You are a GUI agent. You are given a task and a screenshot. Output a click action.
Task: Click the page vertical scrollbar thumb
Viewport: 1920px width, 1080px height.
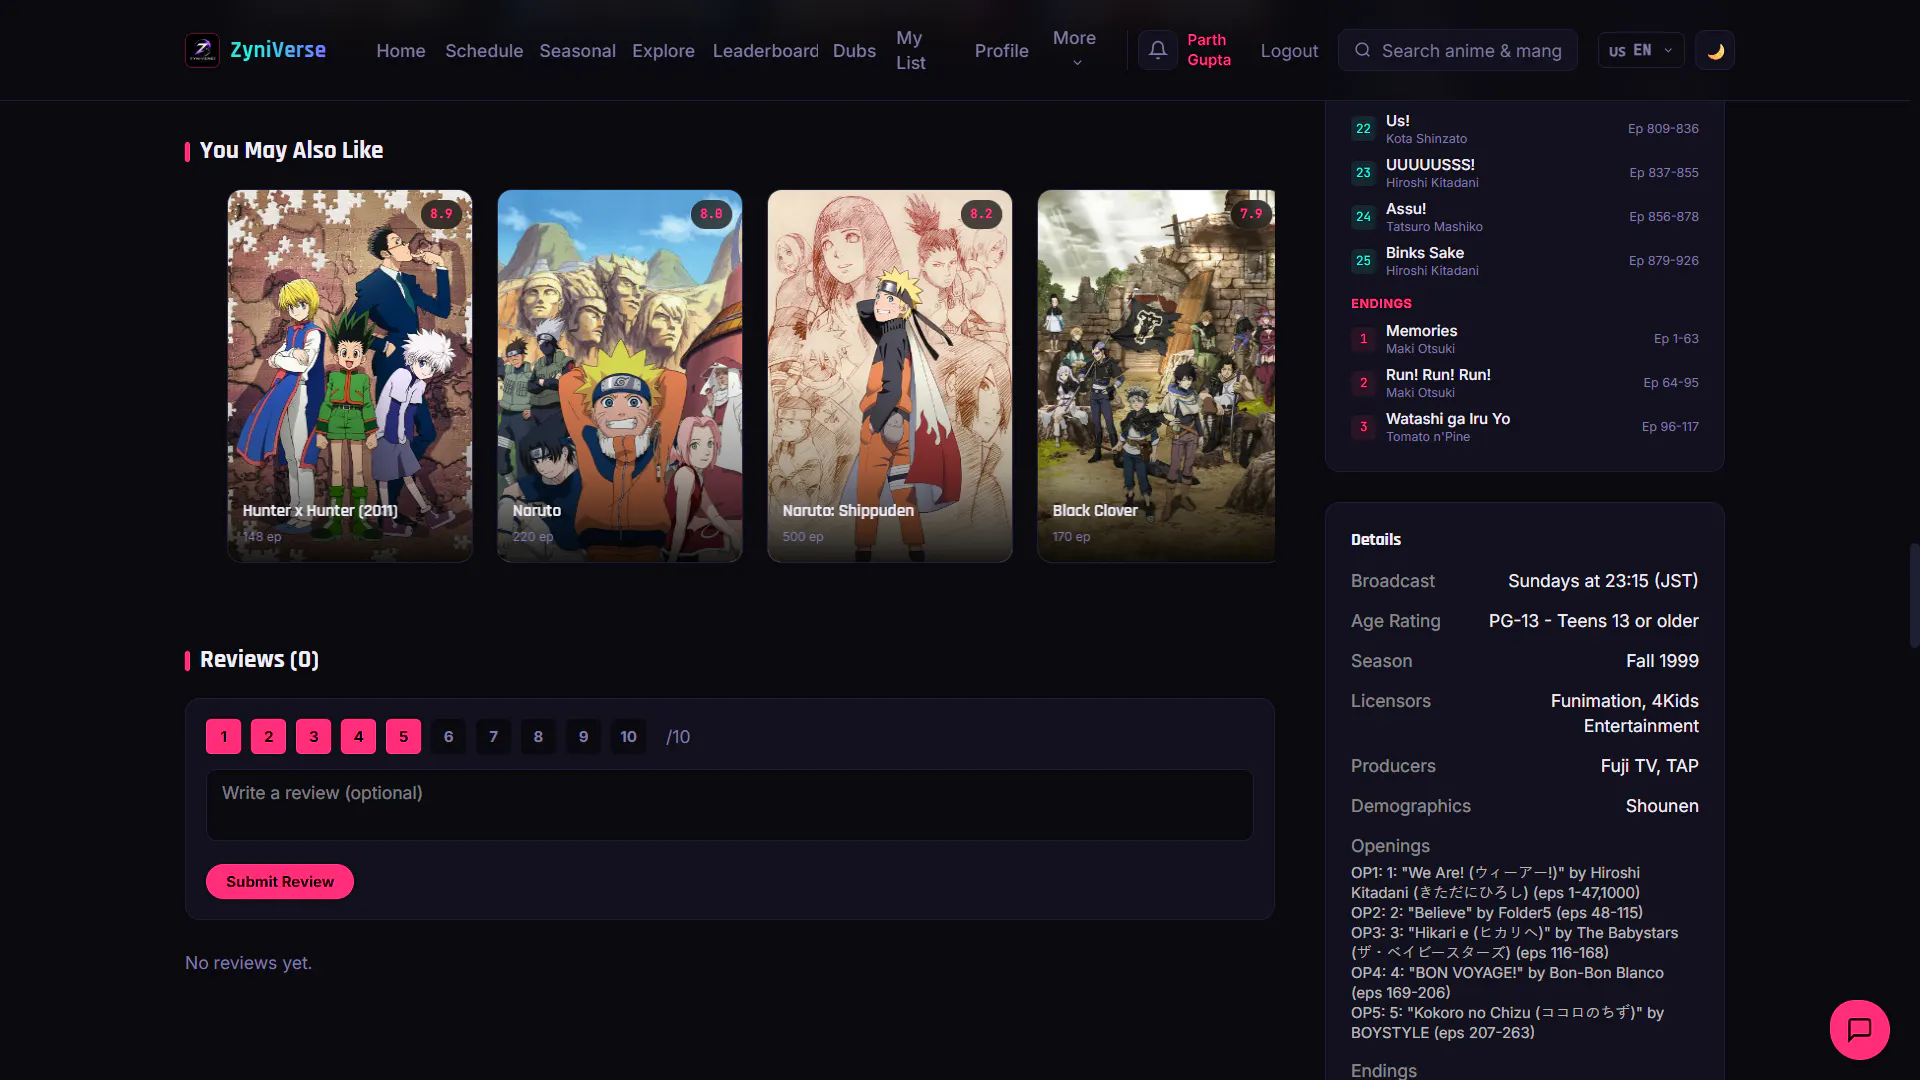pyautogui.click(x=1914, y=595)
